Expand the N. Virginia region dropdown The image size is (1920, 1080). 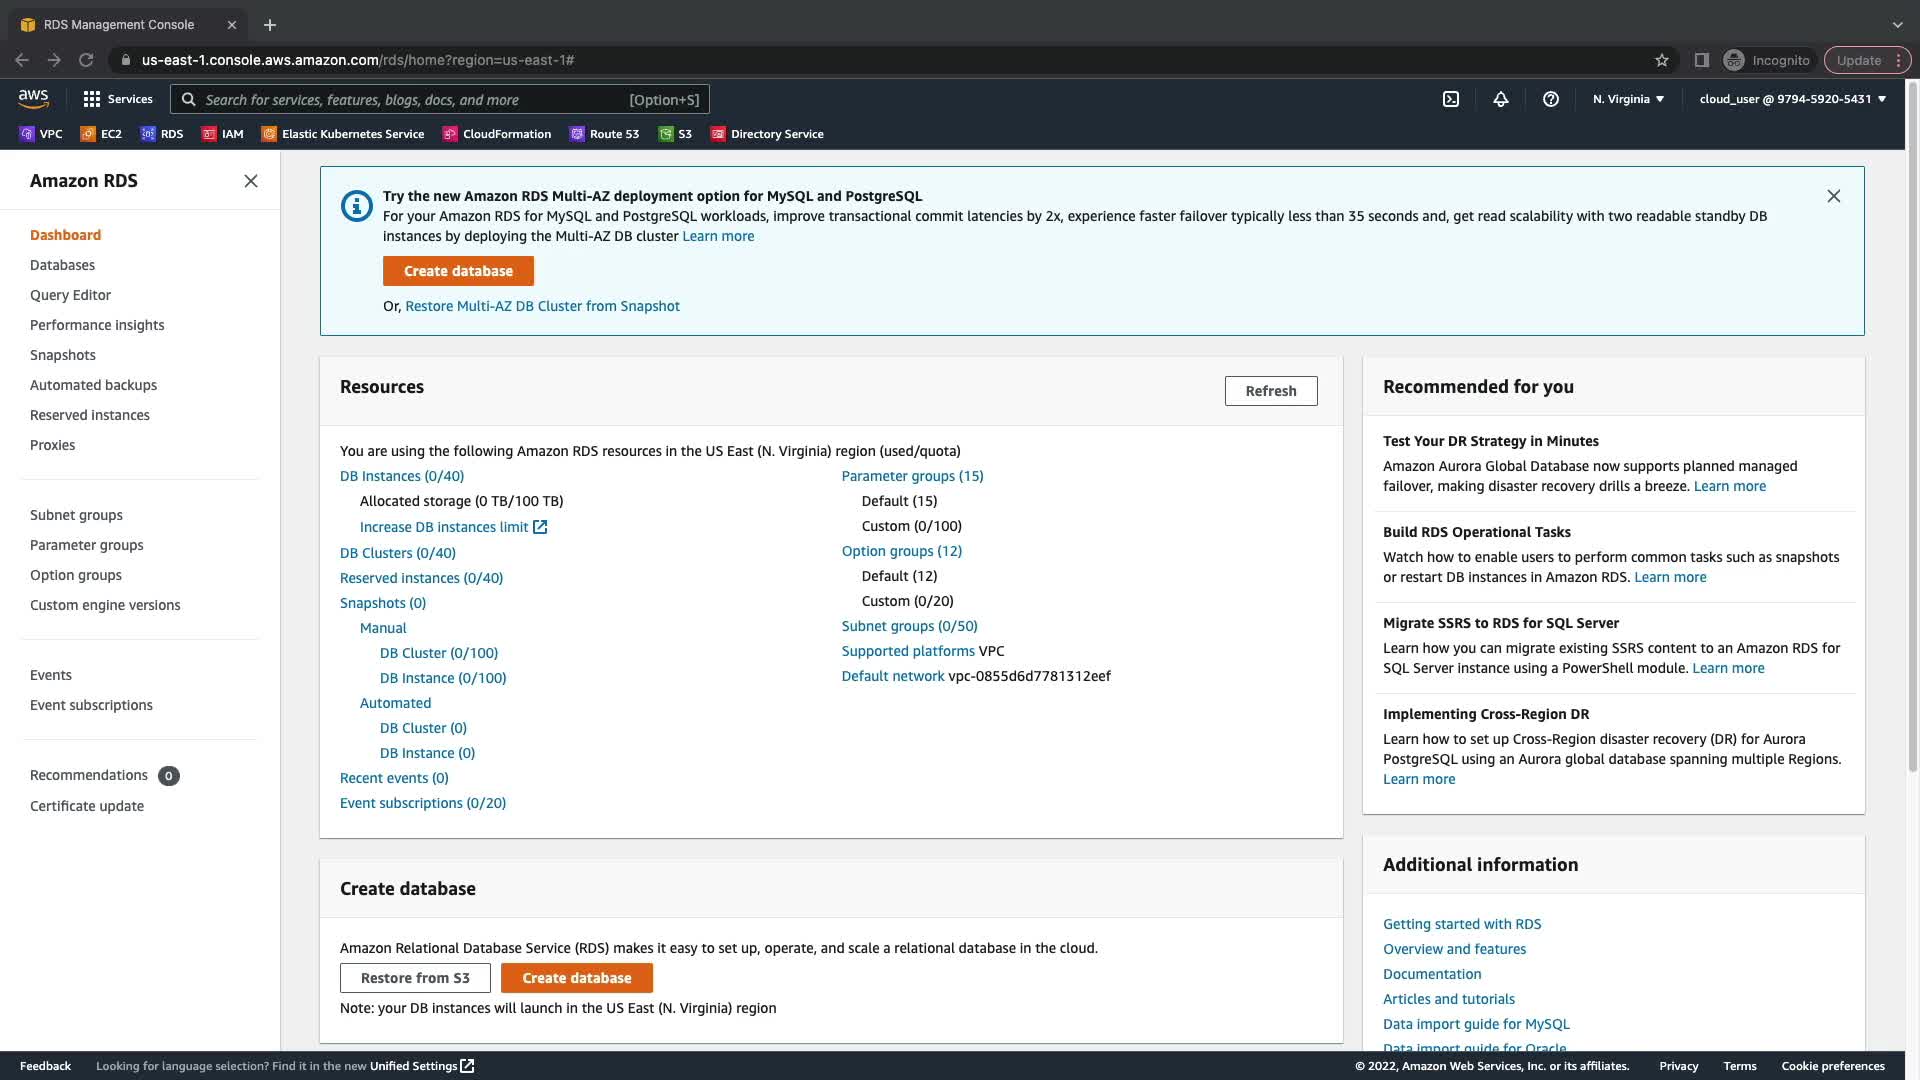pyautogui.click(x=1628, y=99)
